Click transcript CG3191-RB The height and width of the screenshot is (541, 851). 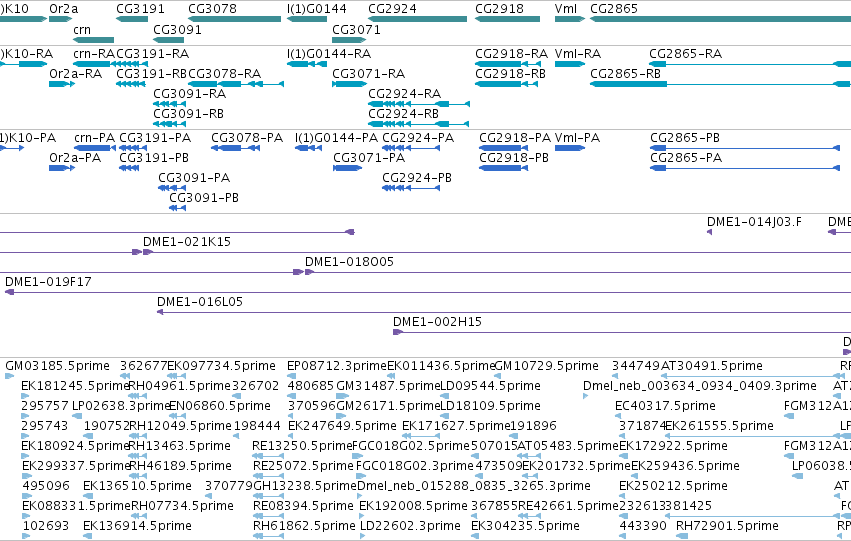[x=151, y=74]
